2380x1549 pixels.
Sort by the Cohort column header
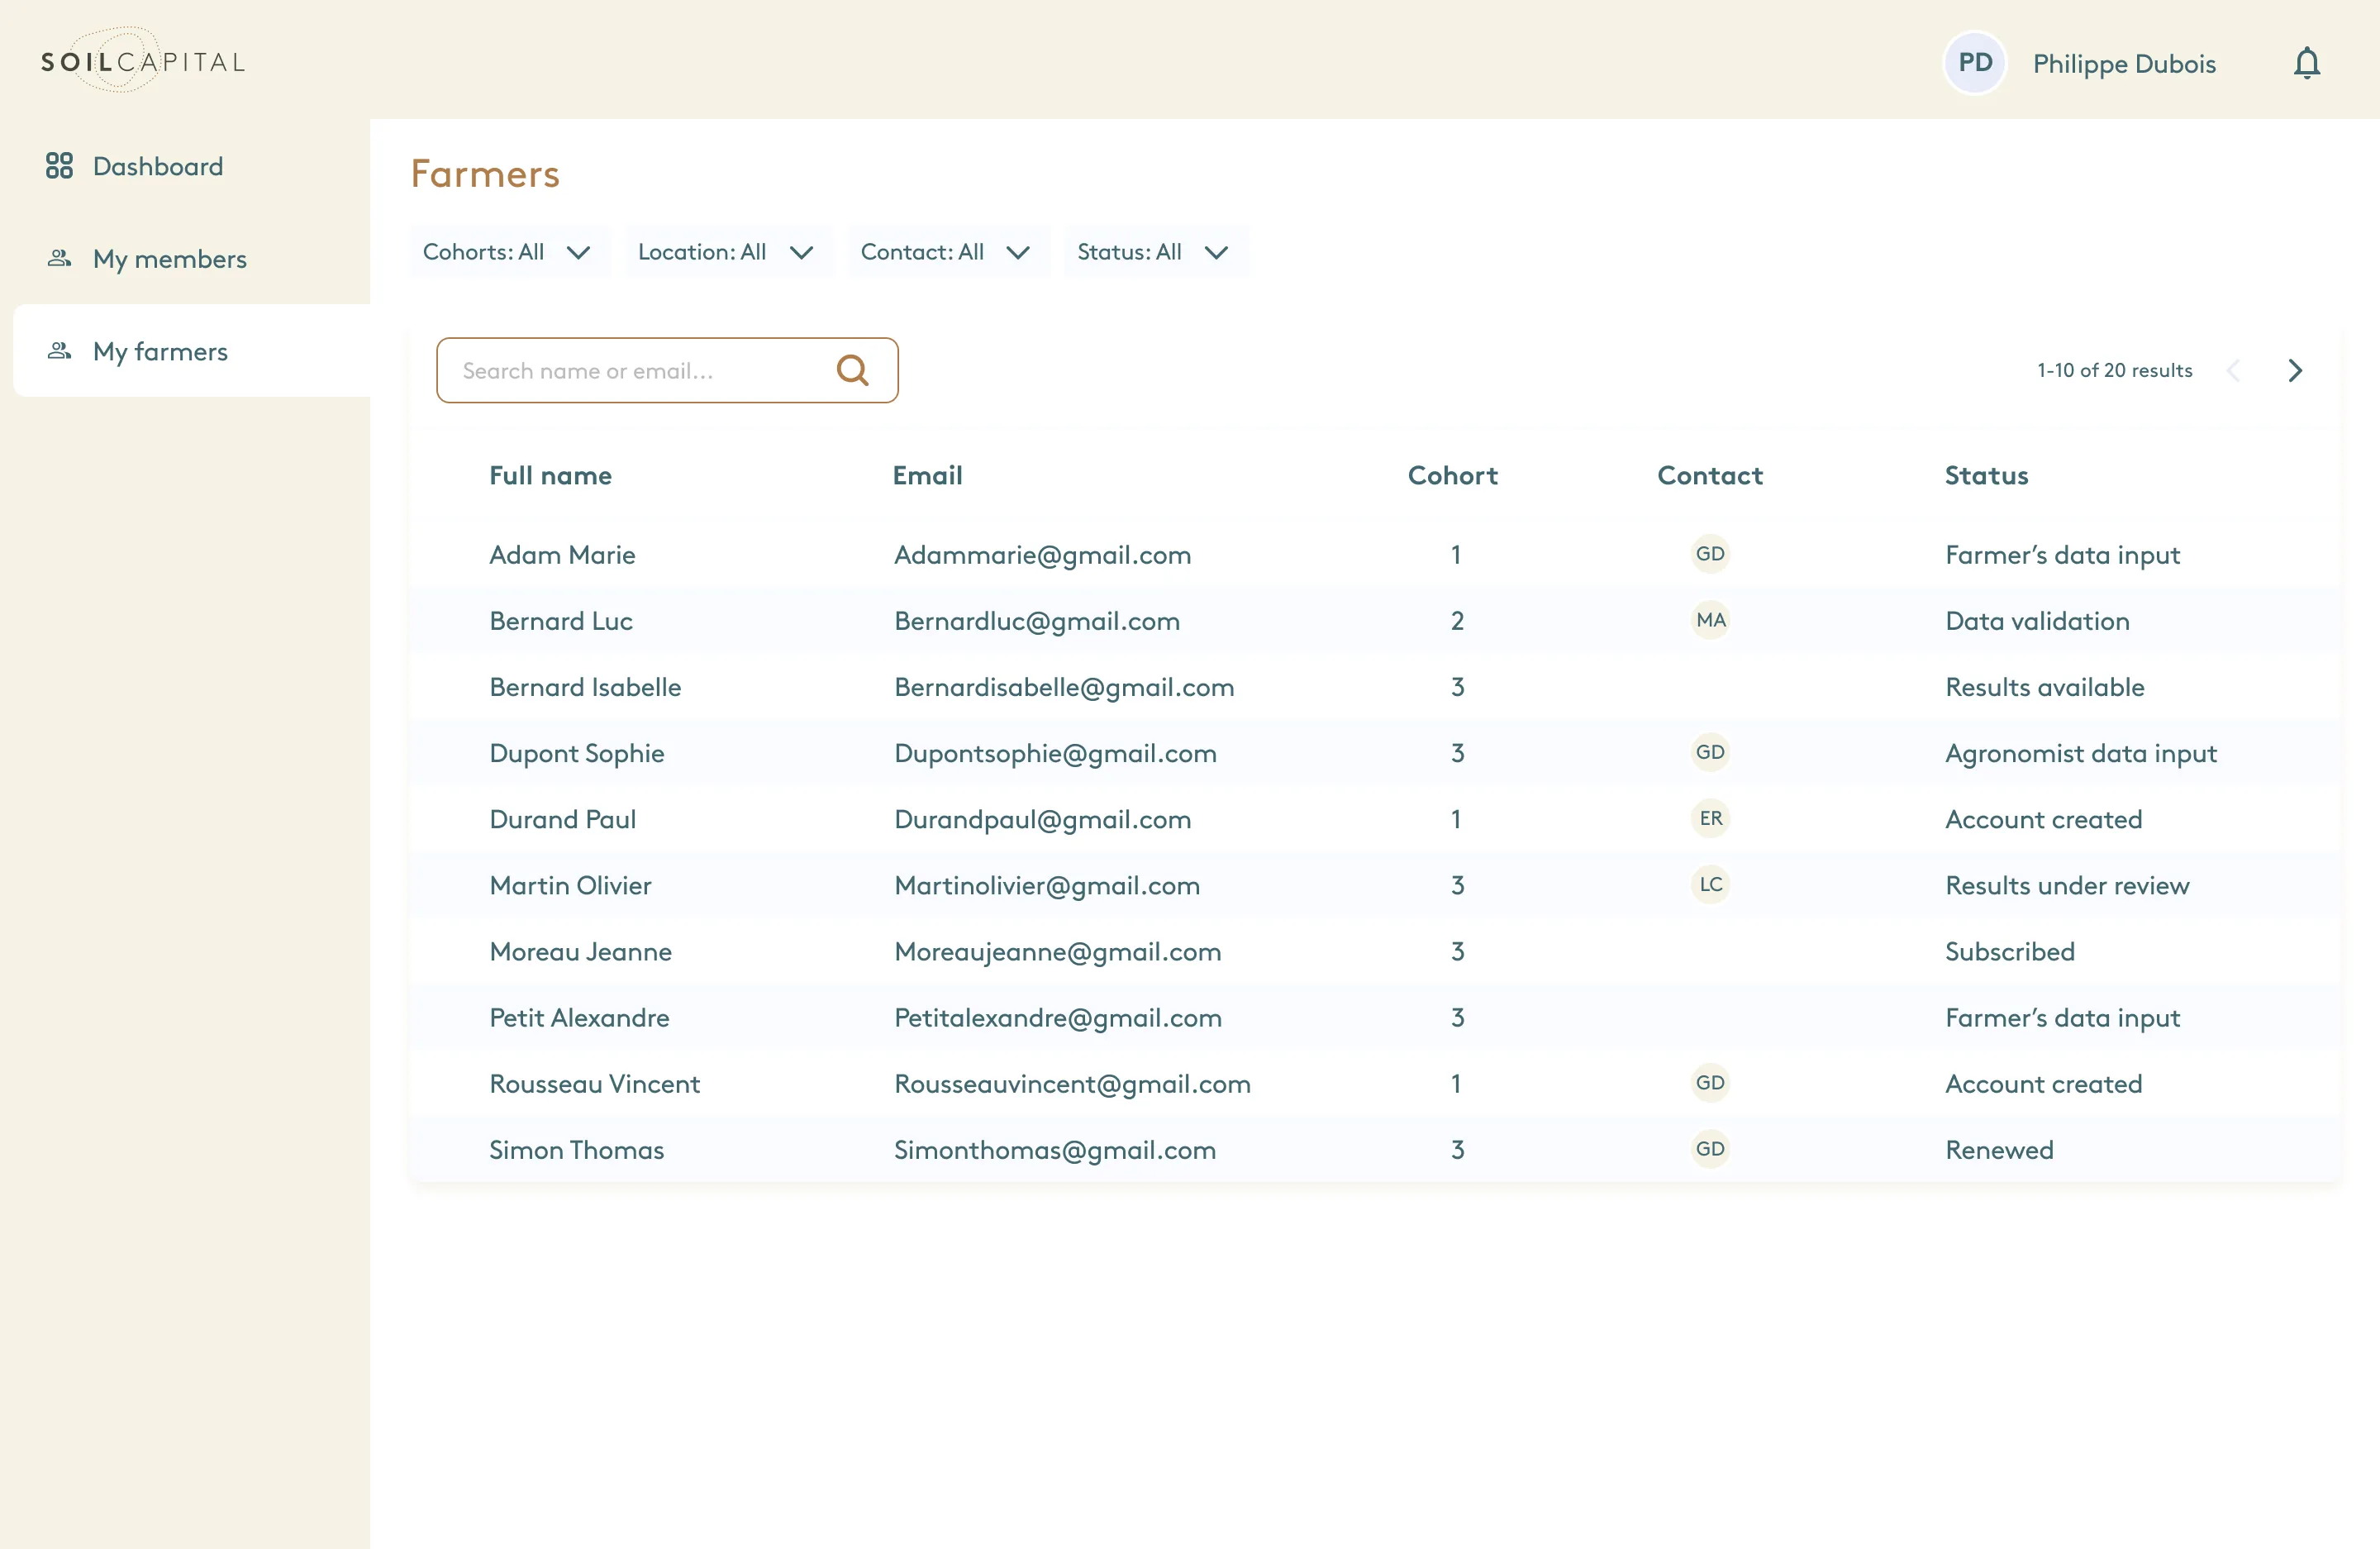(1452, 476)
